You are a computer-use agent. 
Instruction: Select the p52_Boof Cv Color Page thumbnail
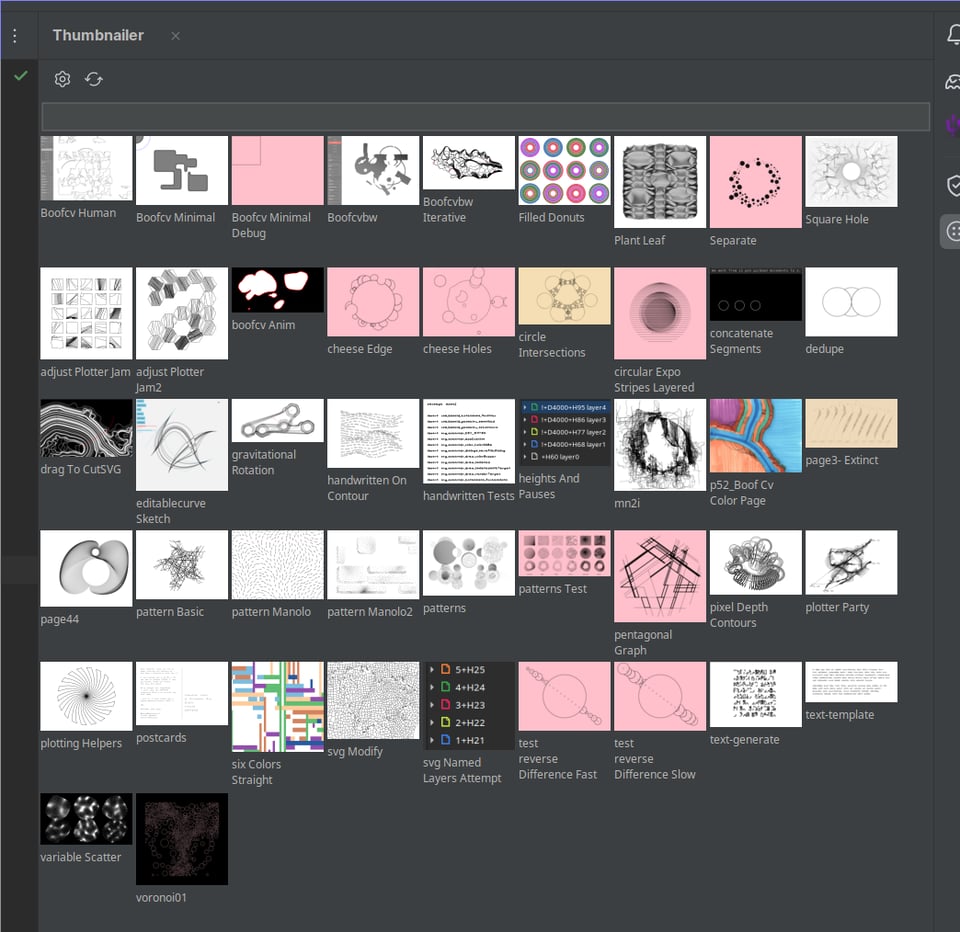click(755, 436)
